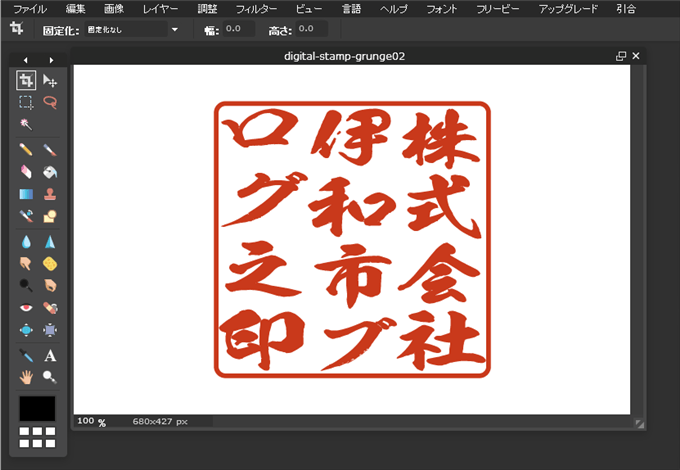Select the Sharpen cone tool
This screenshot has height=470, width=680.
50,242
